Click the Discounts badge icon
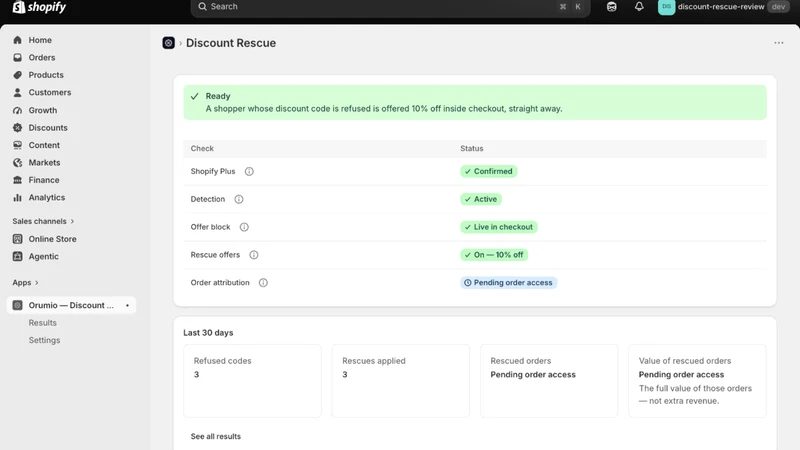 point(17,128)
